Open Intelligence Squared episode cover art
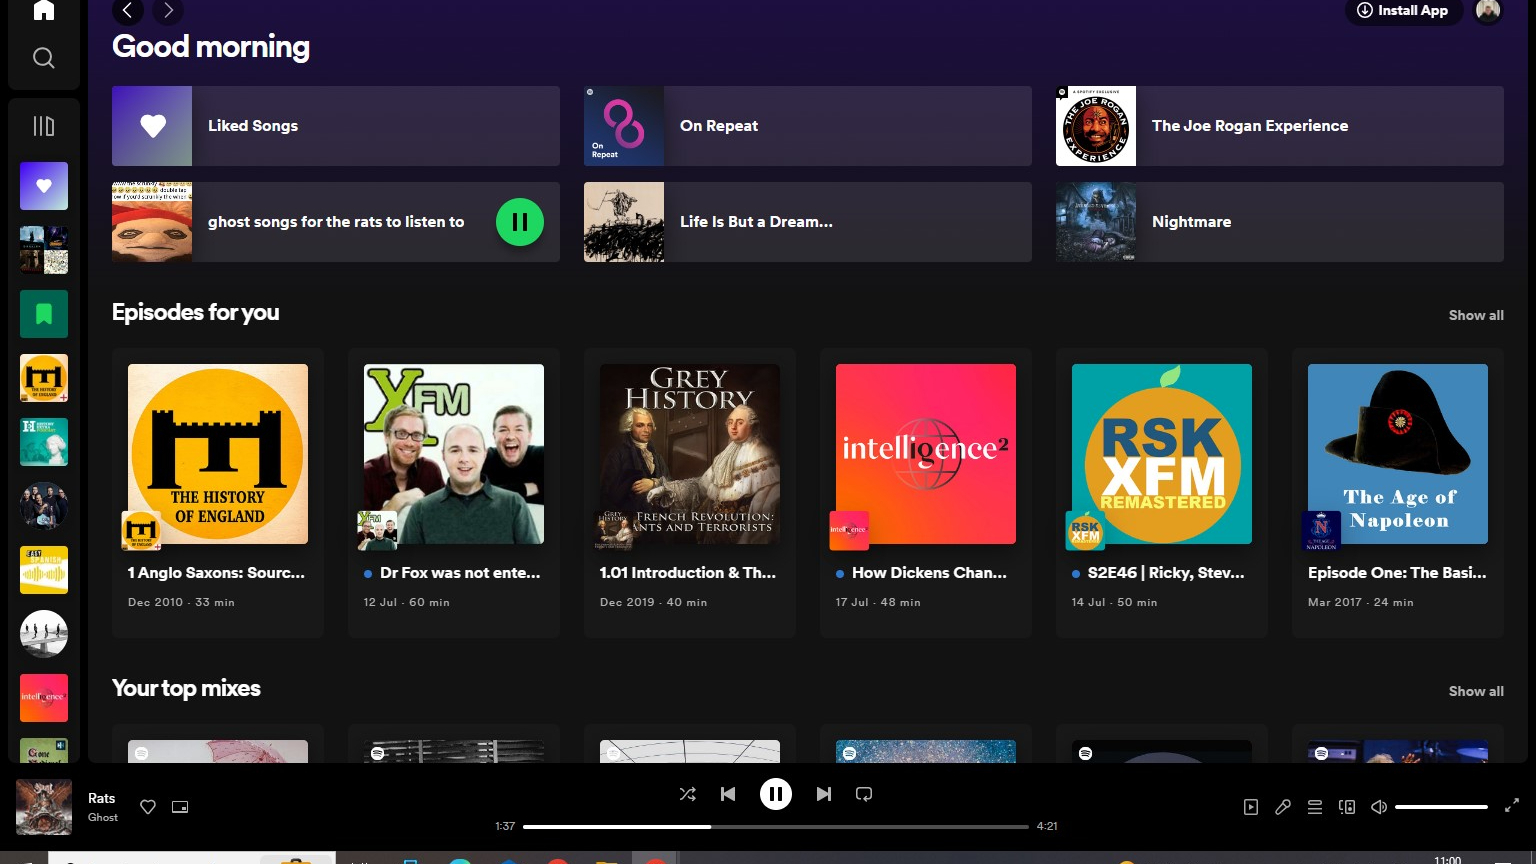1536x864 pixels. click(x=926, y=454)
